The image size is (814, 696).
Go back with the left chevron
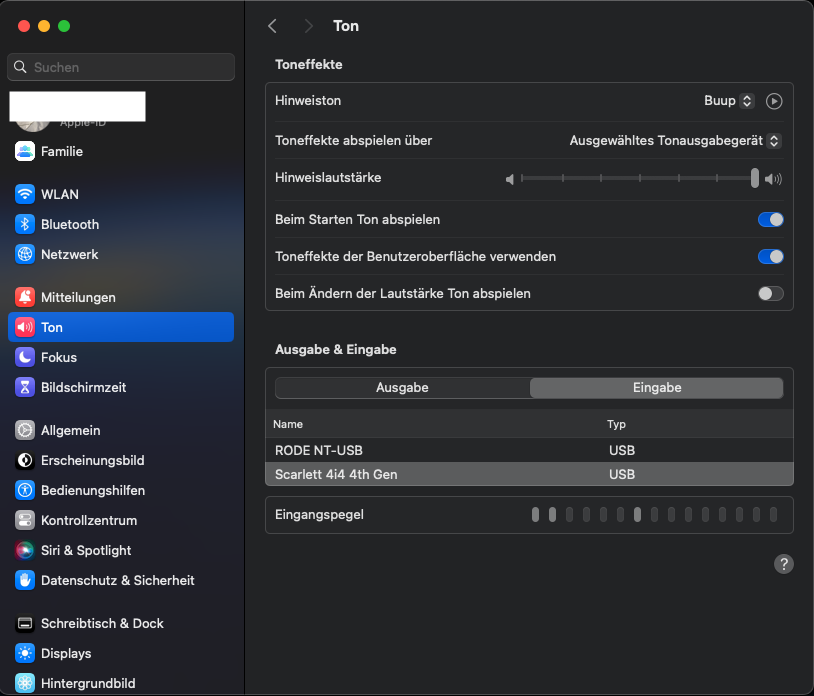point(272,26)
